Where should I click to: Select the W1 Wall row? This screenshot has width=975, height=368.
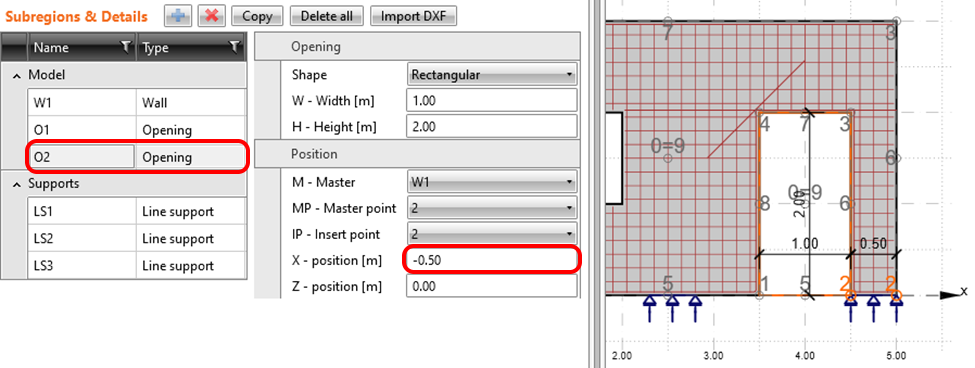(x=136, y=103)
